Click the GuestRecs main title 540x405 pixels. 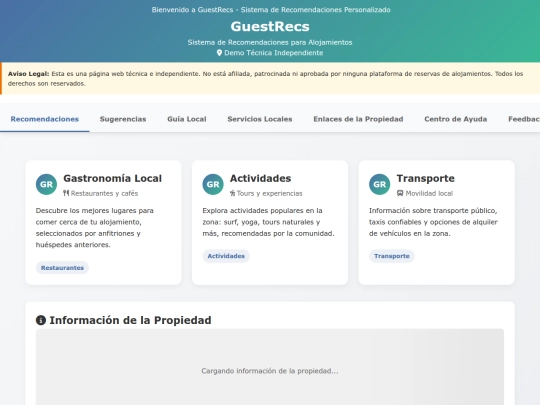(270, 27)
